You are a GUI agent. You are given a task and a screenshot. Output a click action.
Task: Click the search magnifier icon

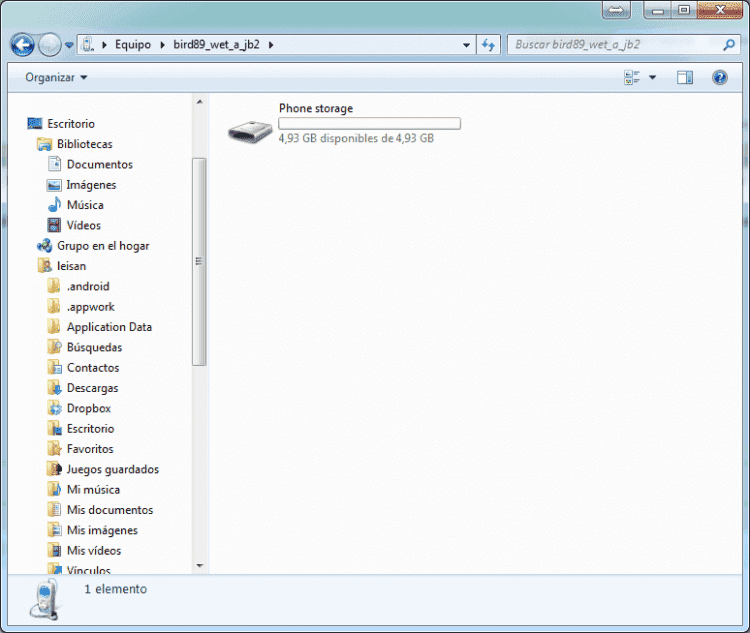[729, 45]
